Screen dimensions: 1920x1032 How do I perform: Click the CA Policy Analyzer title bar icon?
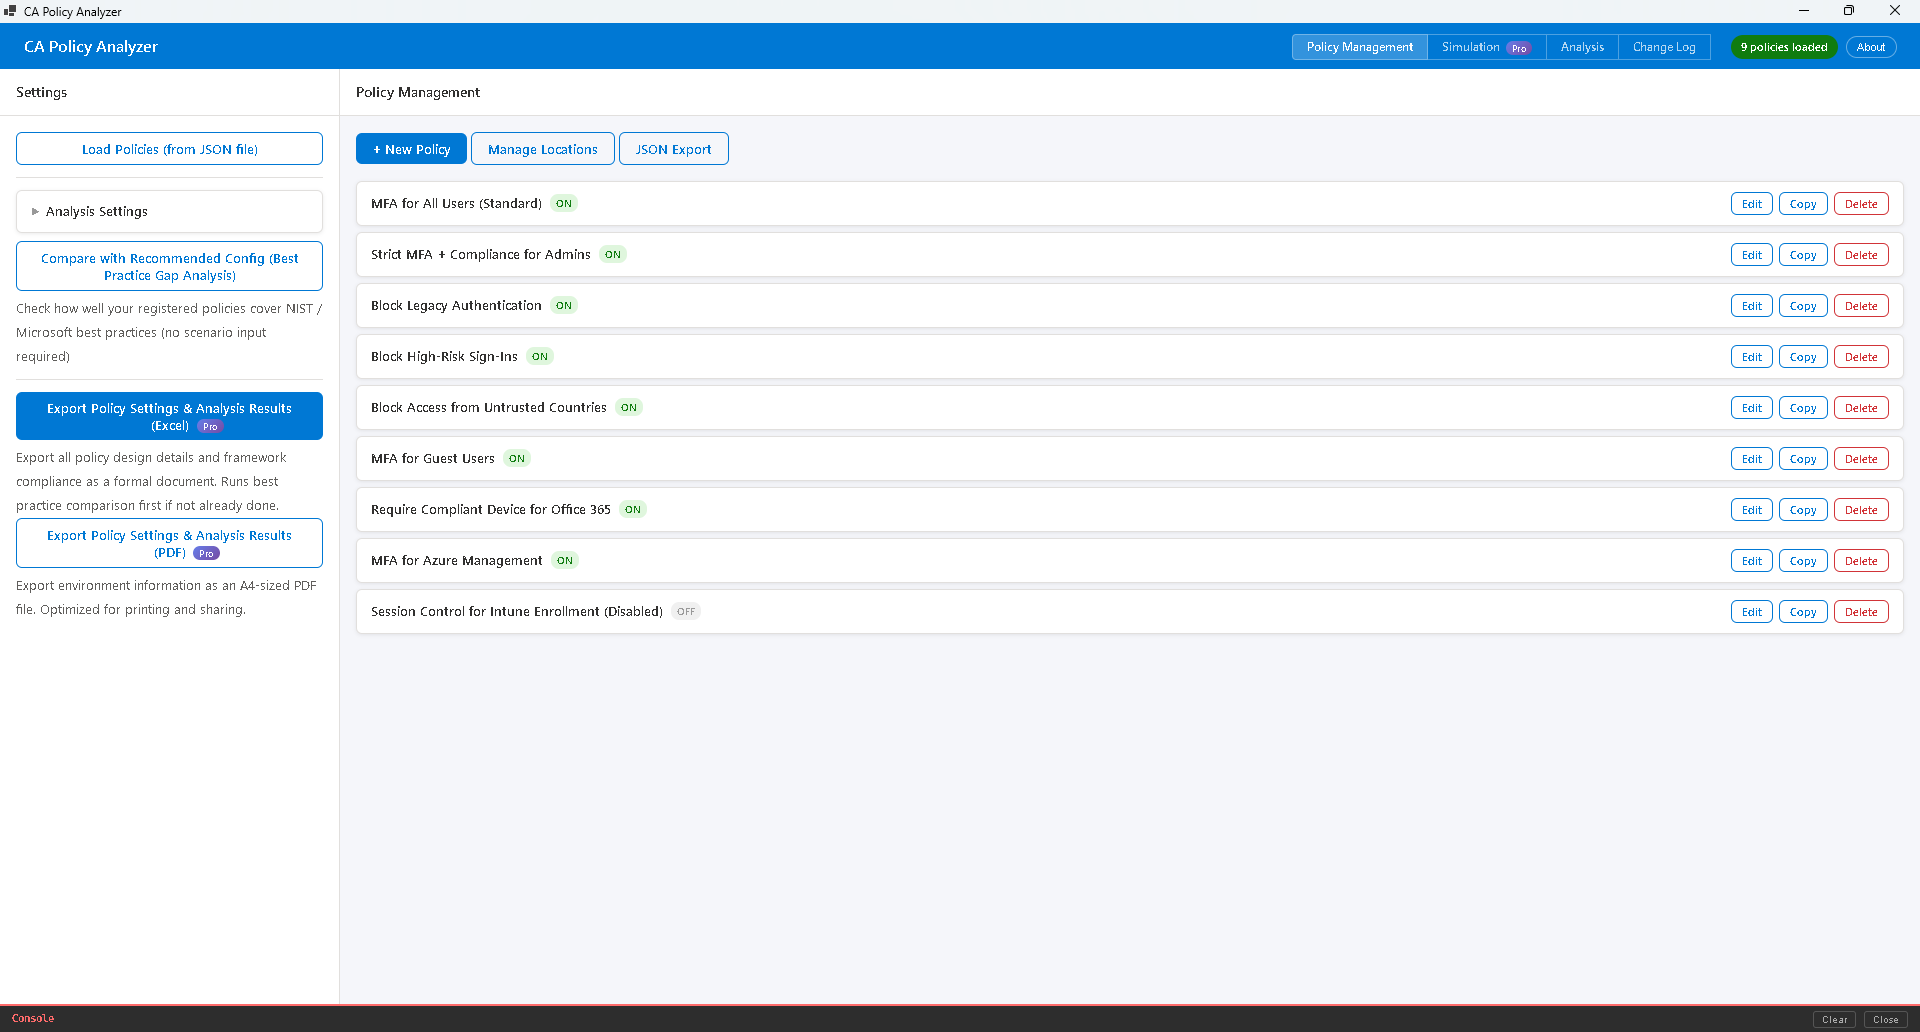(11, 11)
